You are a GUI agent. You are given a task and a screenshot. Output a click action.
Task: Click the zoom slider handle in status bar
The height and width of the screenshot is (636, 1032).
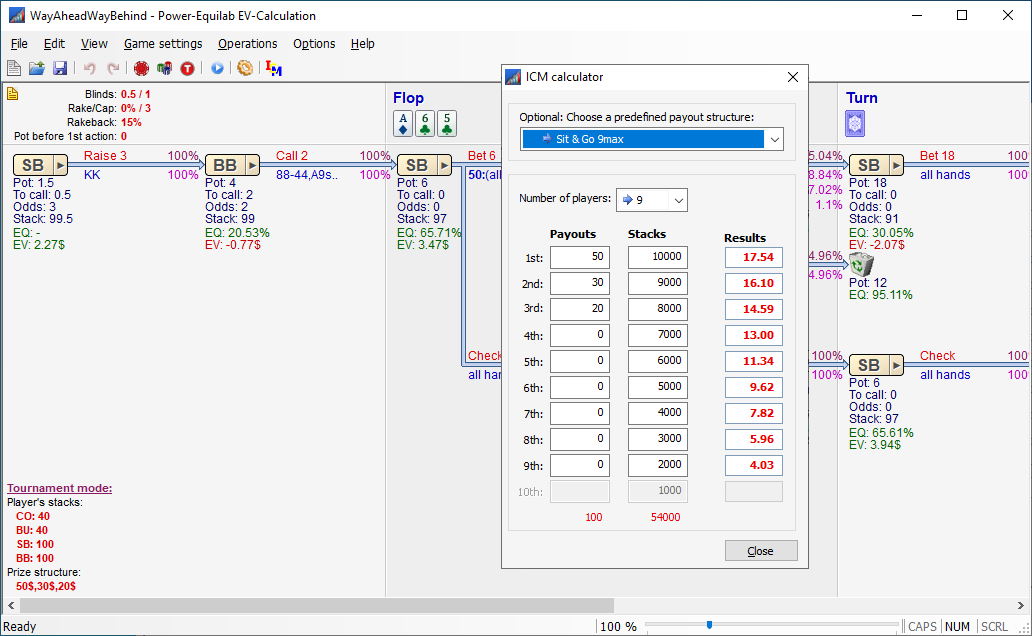coord(709,625)
